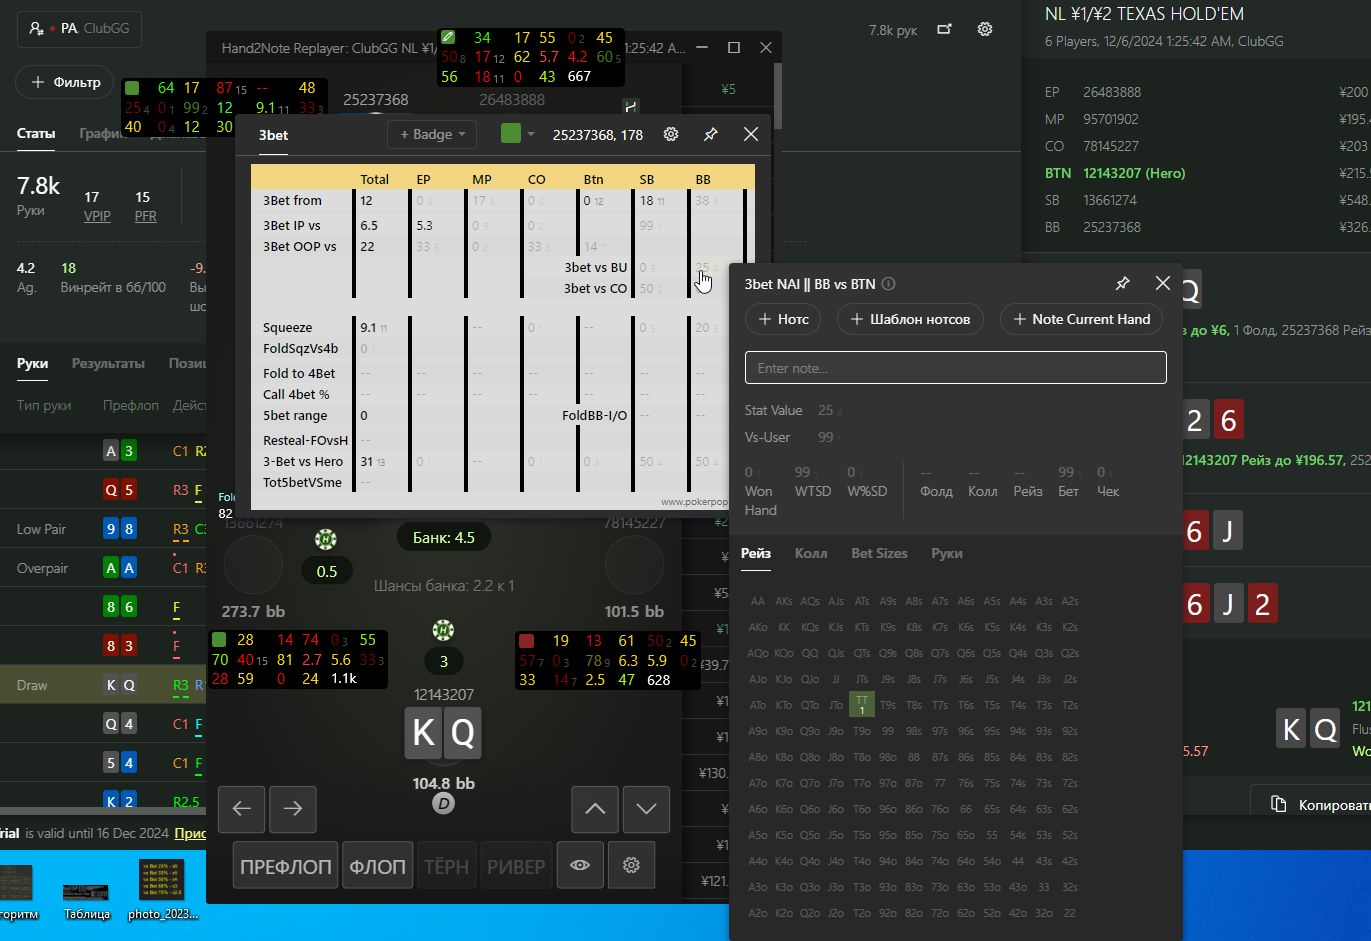Screen dimensions: 1371x941
Task: Expand the arrow beside the green swatch
Action: click(531, 134)
